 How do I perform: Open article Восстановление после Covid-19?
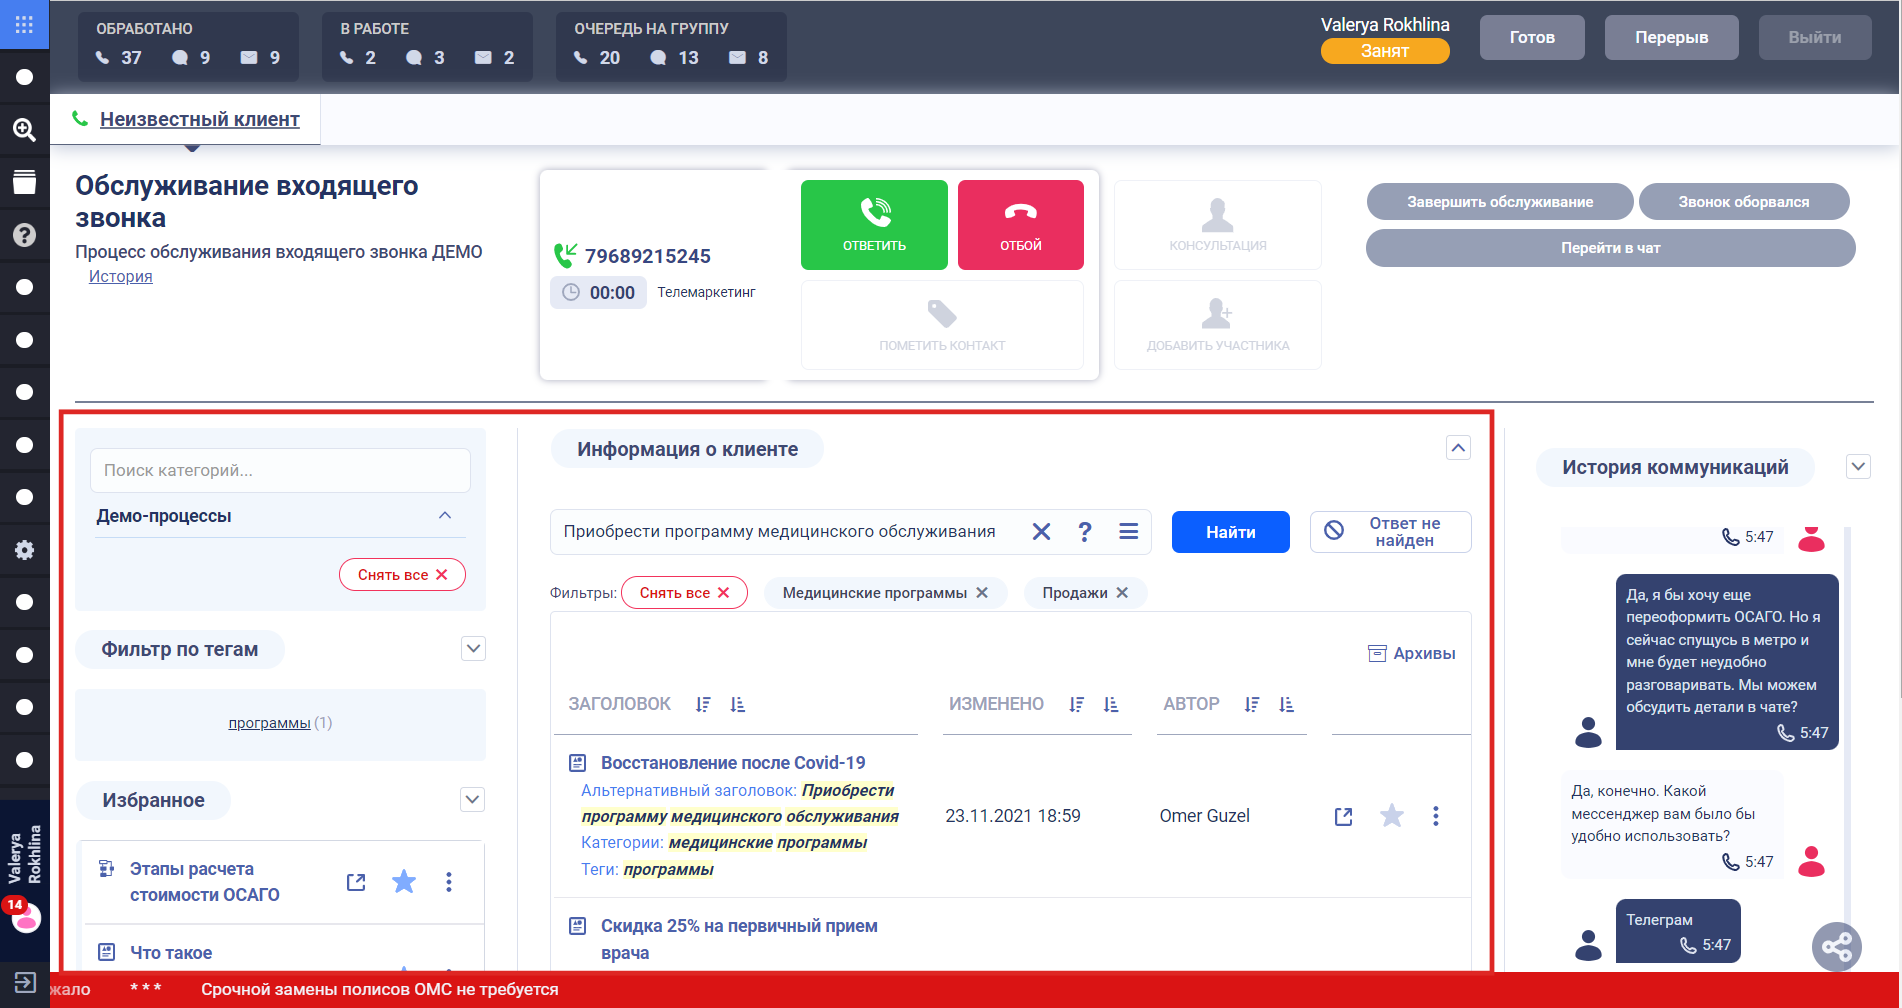[x=733, y=763]
